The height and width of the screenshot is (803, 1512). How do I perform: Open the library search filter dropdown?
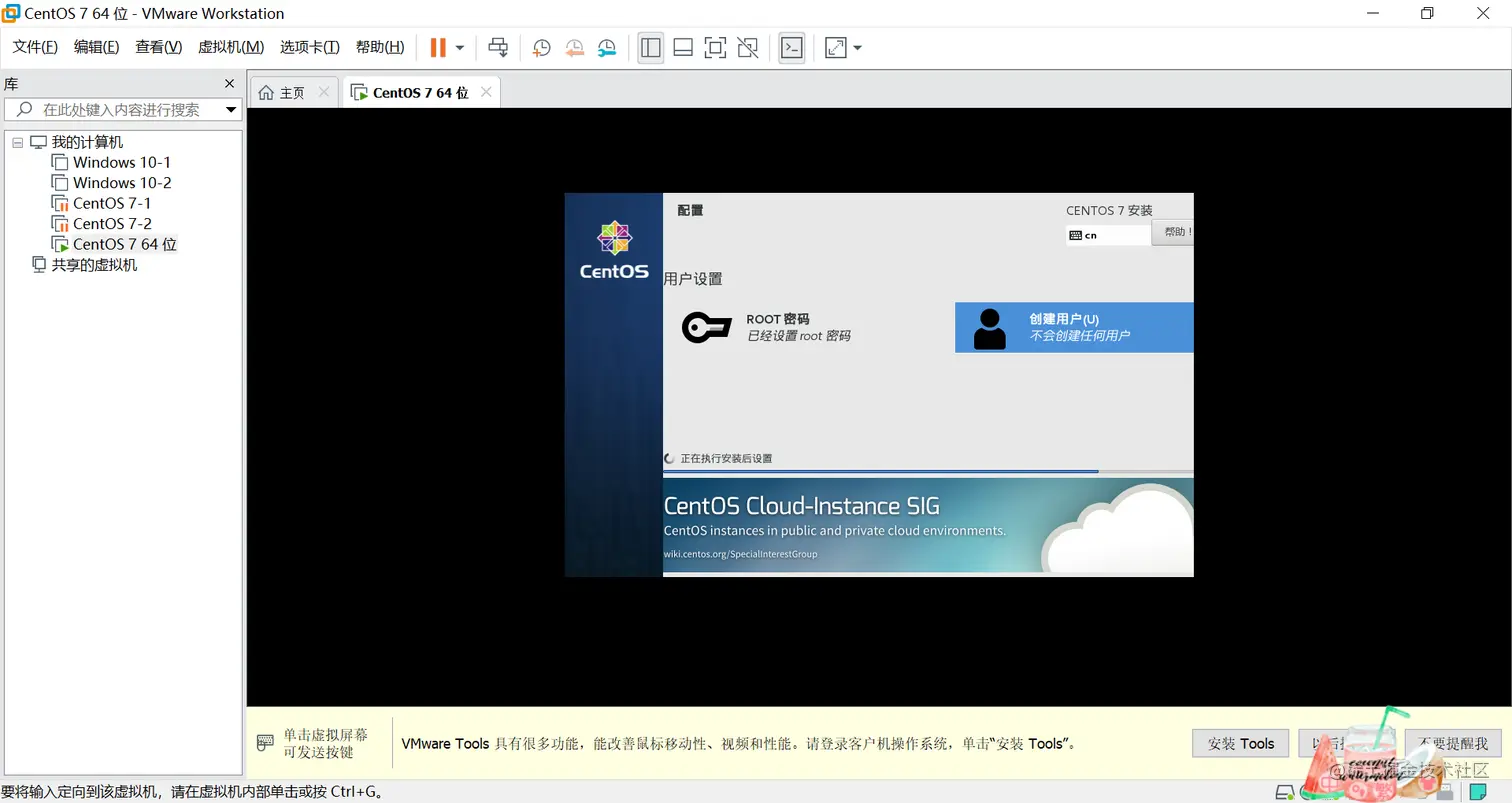point(231,110)
